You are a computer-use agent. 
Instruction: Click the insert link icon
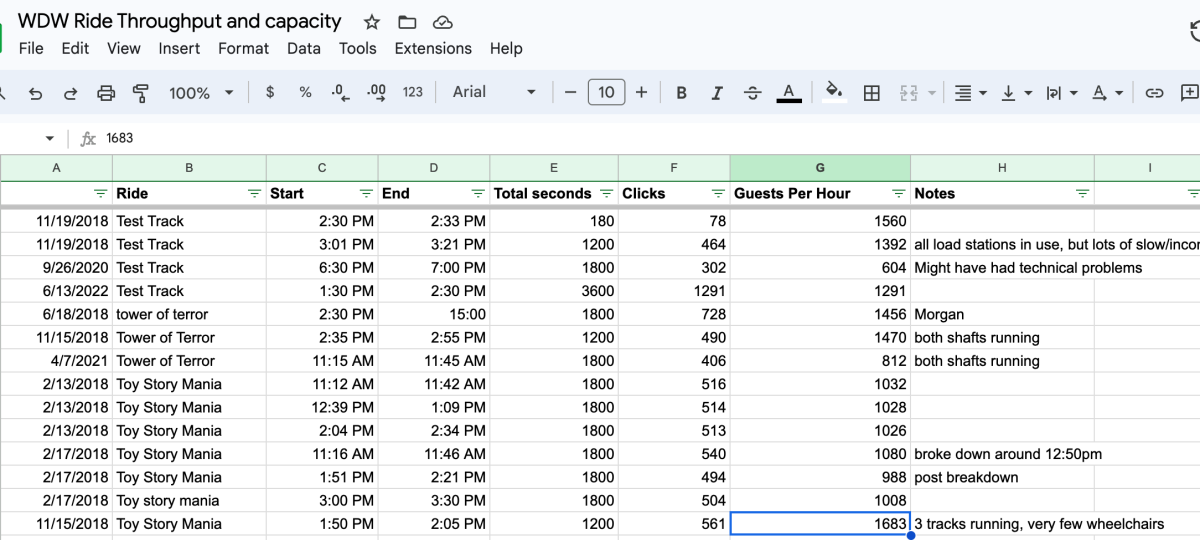1154,93
